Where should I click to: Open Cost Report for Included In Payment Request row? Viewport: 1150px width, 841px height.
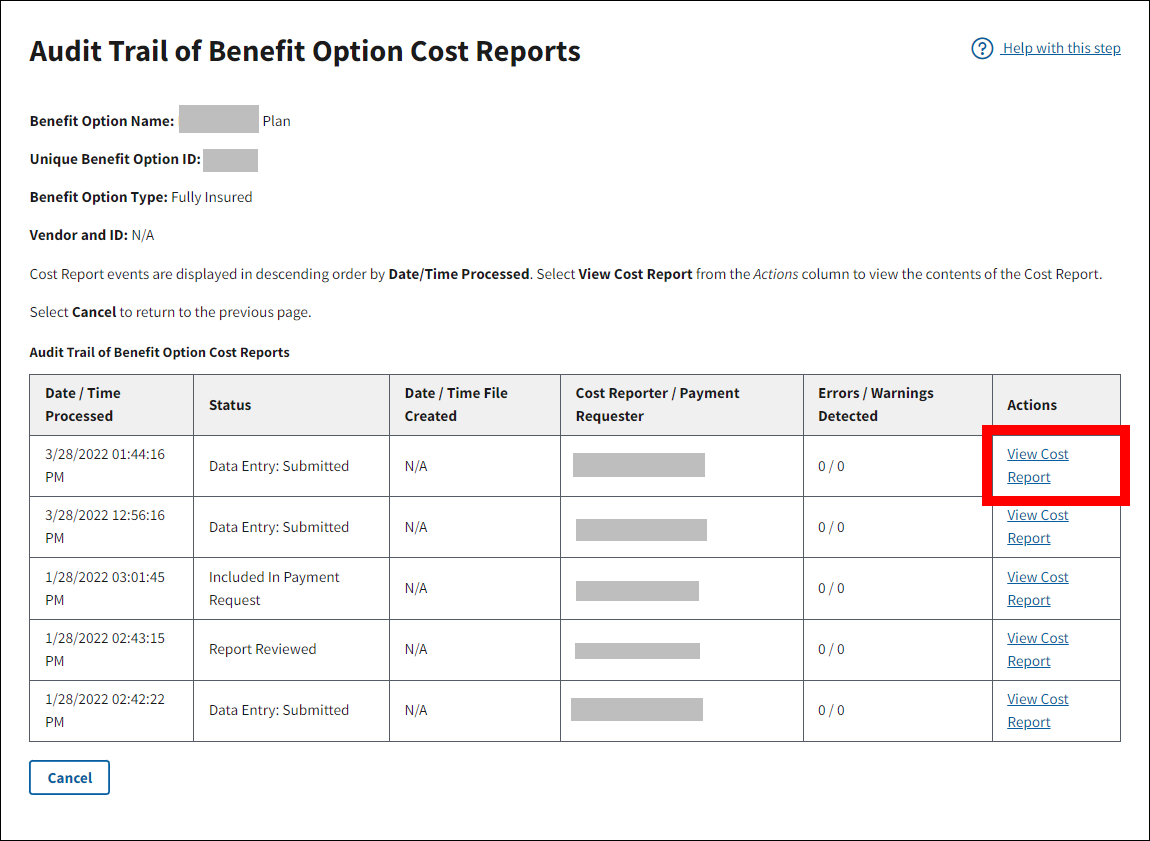tap(1037, 588)
